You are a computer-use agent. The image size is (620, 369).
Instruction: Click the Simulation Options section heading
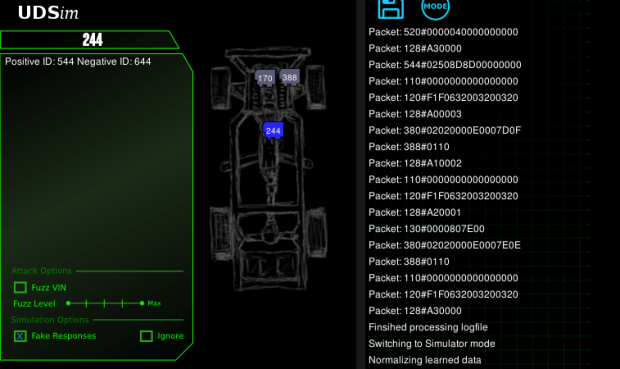click(x=50, y=320)
